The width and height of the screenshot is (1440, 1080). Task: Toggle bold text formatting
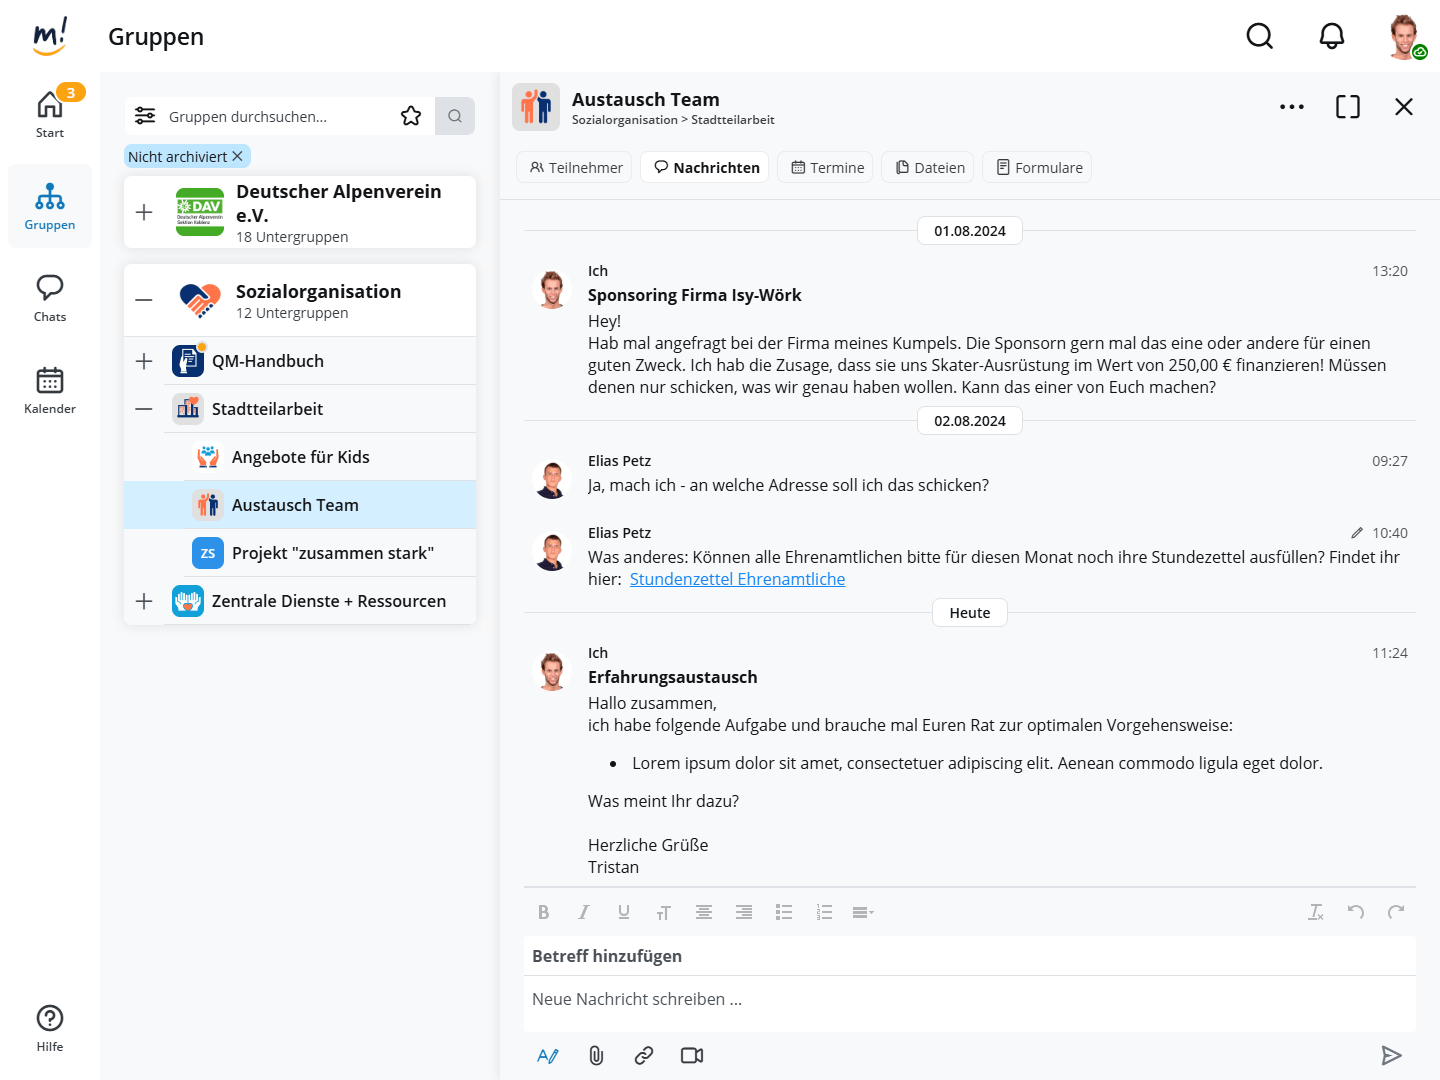pos(543,912)
